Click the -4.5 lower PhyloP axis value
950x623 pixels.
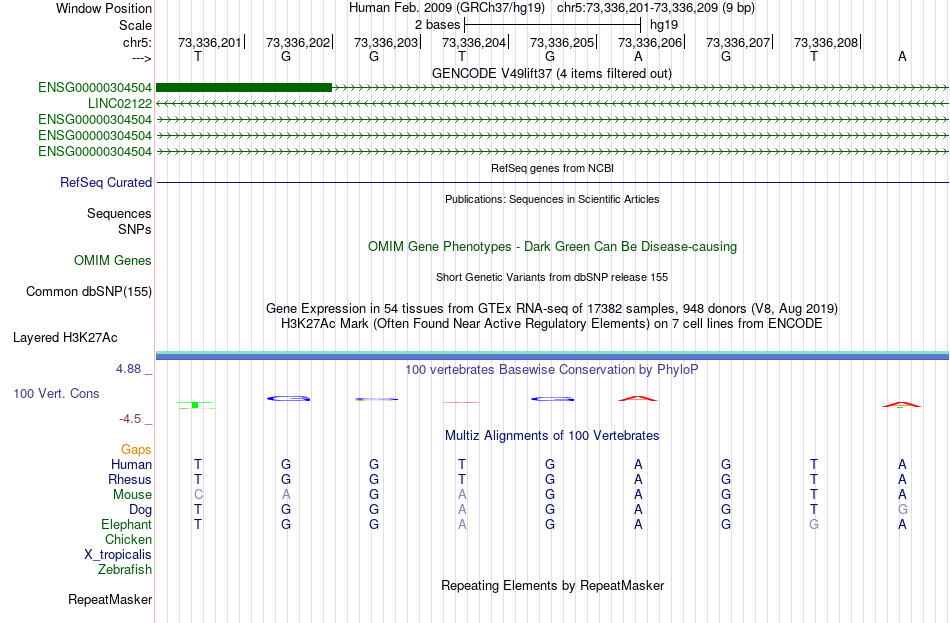tap(130, 419)
